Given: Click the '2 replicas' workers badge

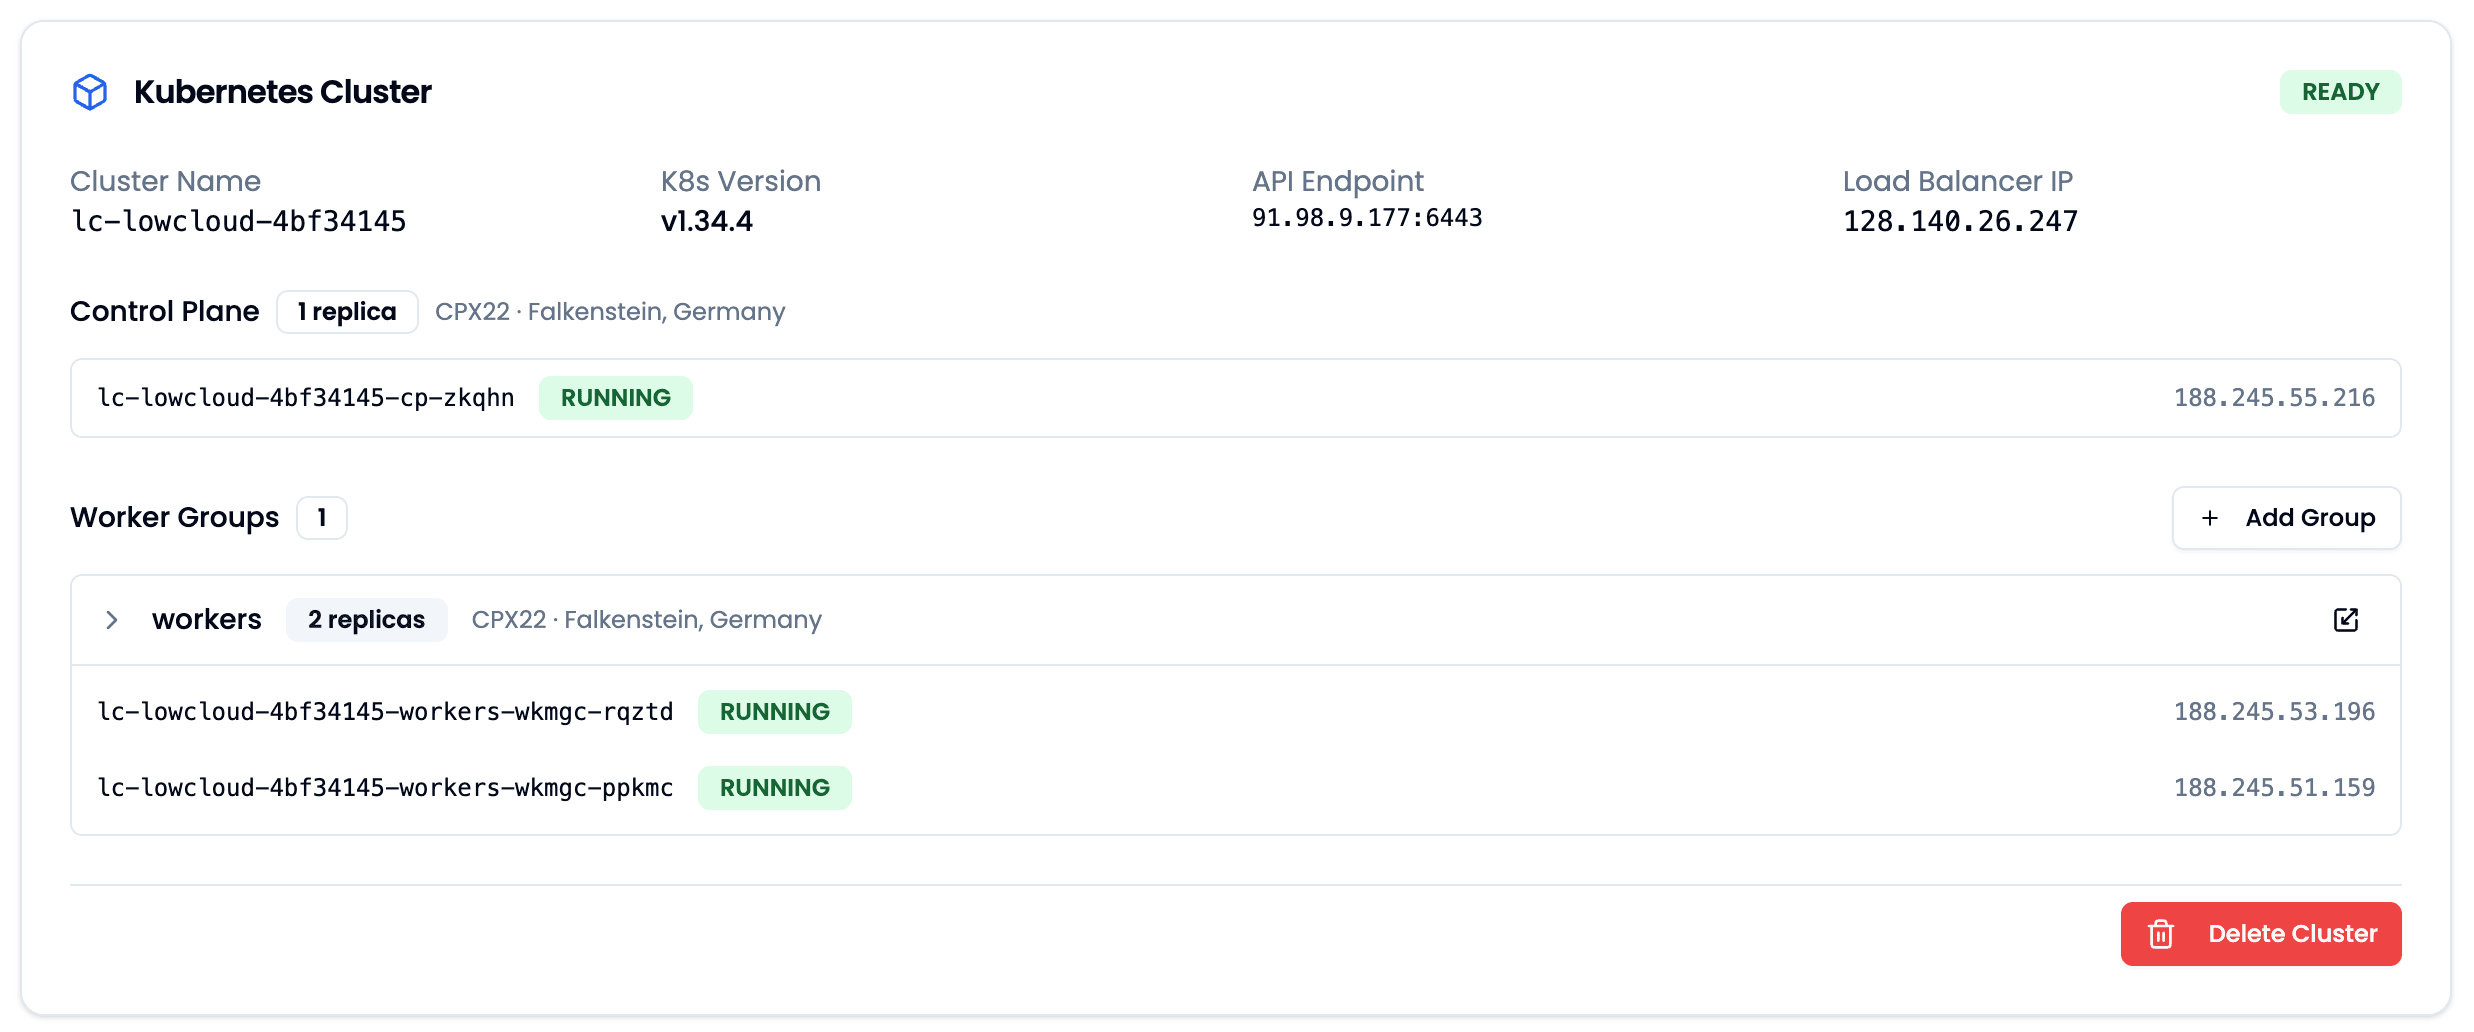Looking at the screenshot, I should tap(366, 619).
